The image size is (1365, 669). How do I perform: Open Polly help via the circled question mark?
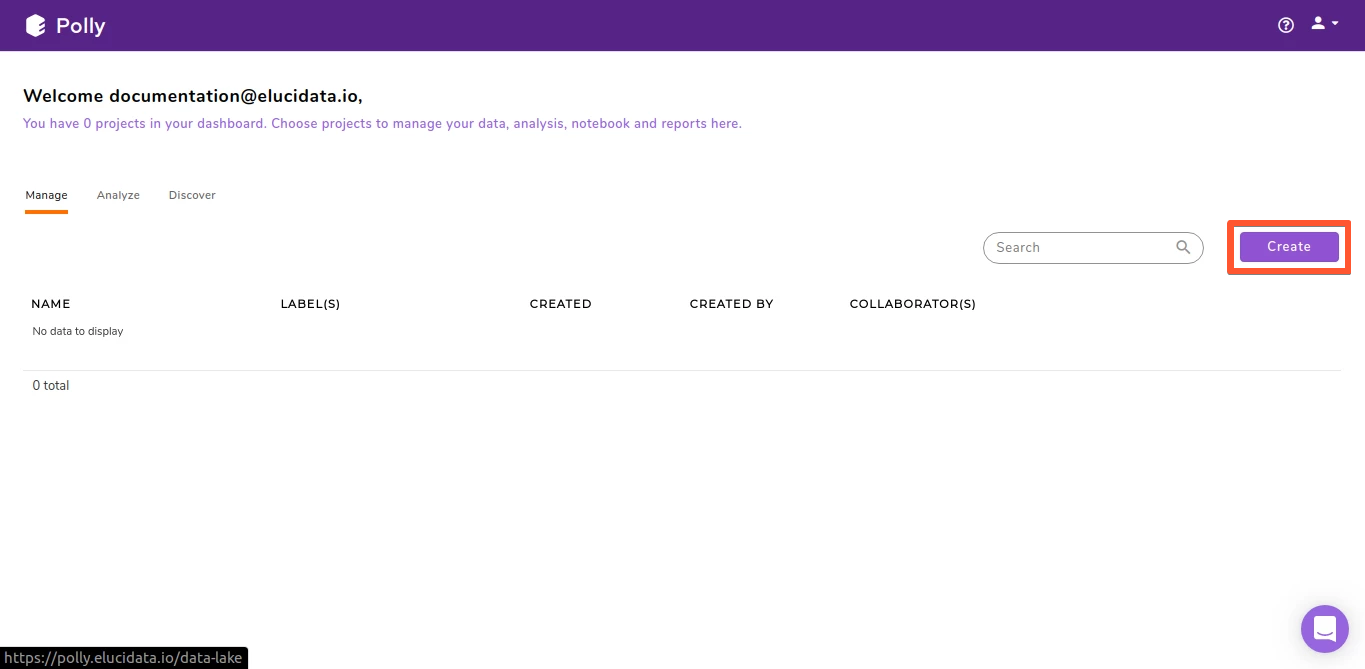tap(1285, 24)
